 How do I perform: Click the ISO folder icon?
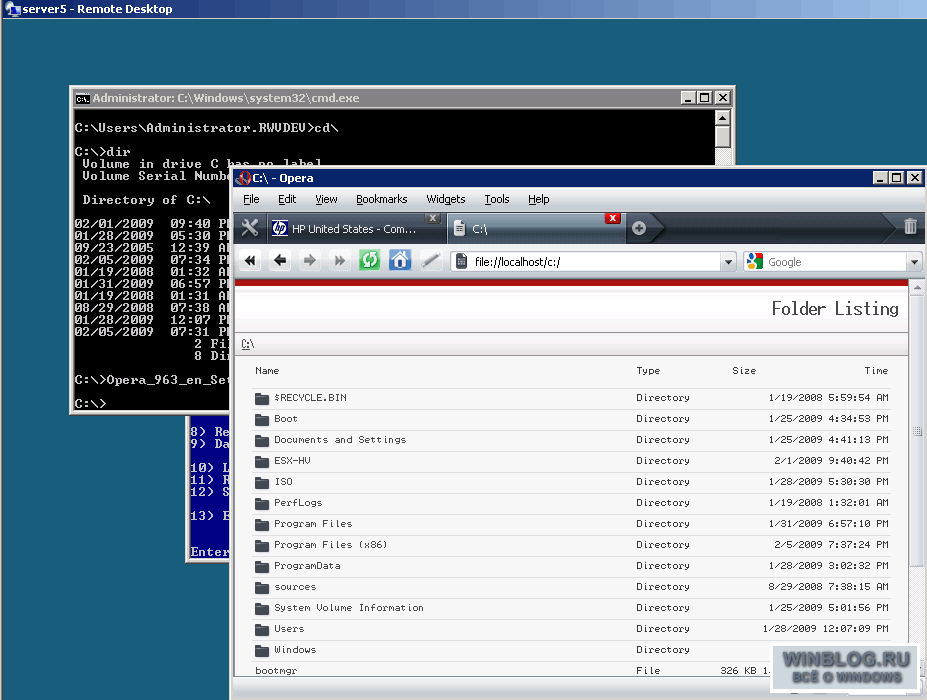(x=262, y=482)
